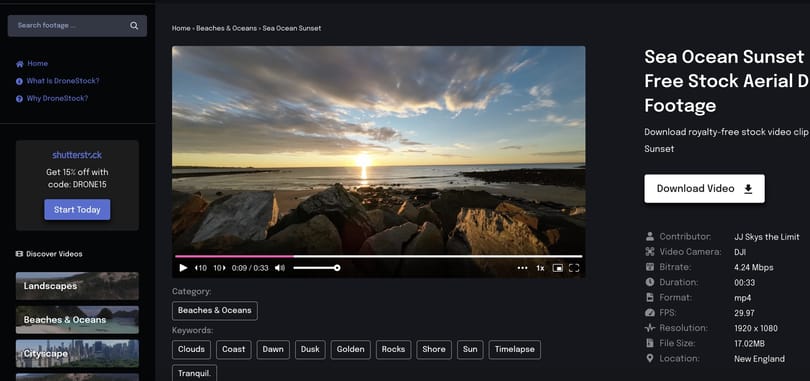Click the 4.24 Mbps bitrate value

(x=754, y=267)
